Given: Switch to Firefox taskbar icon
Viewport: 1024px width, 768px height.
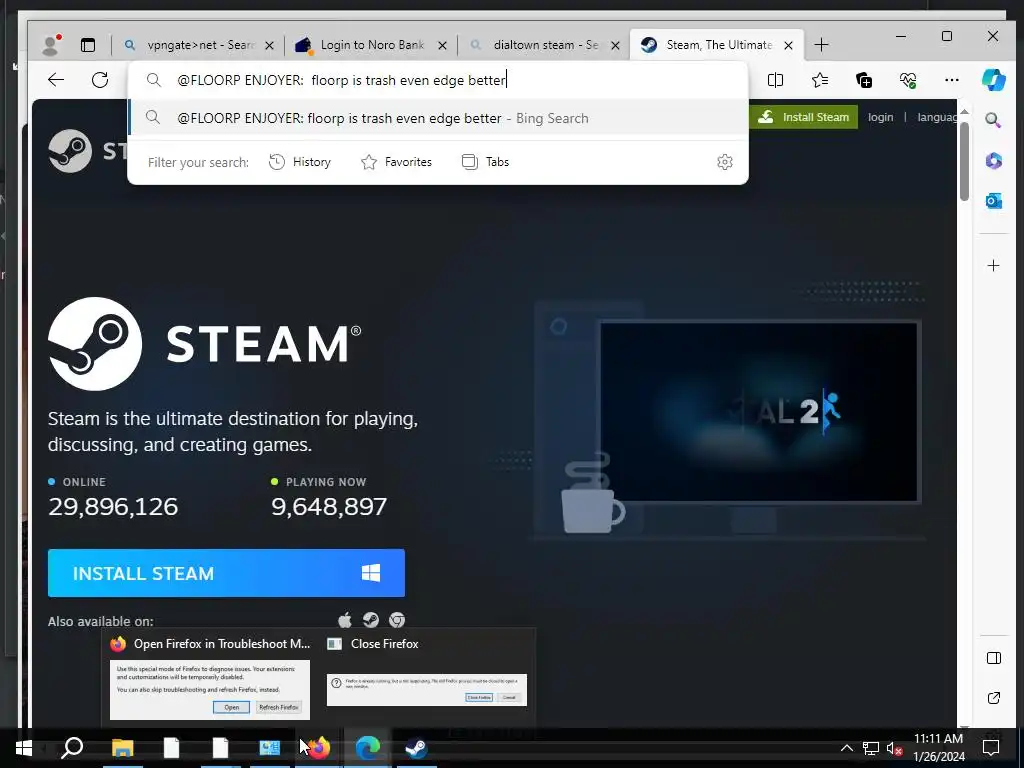Looking at the screenshot, I should (319, 748).
